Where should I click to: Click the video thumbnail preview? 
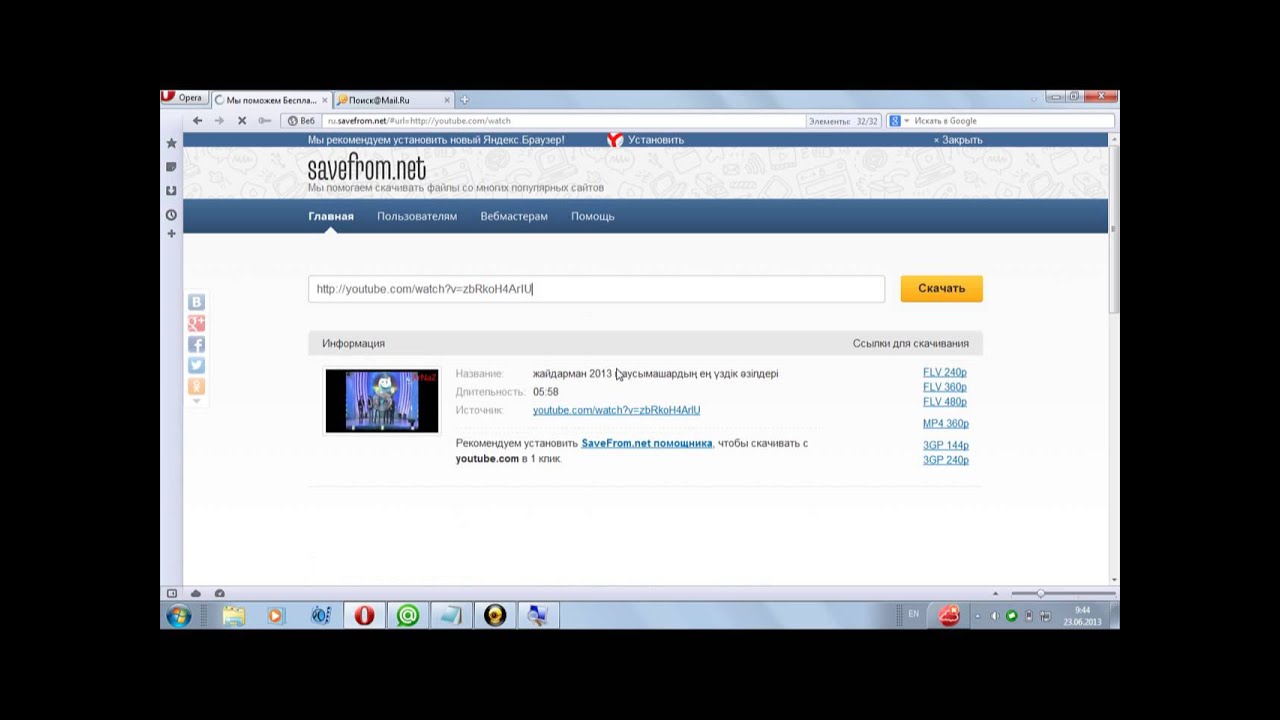(382, 401)
